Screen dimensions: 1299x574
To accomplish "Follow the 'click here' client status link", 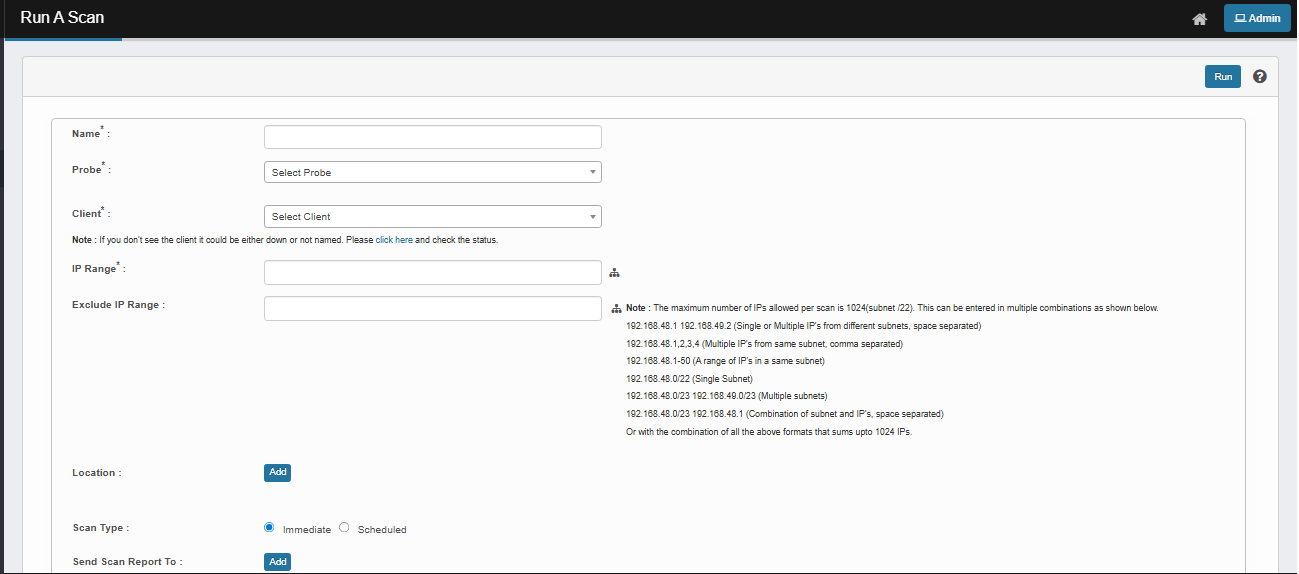I will point(394,240).
